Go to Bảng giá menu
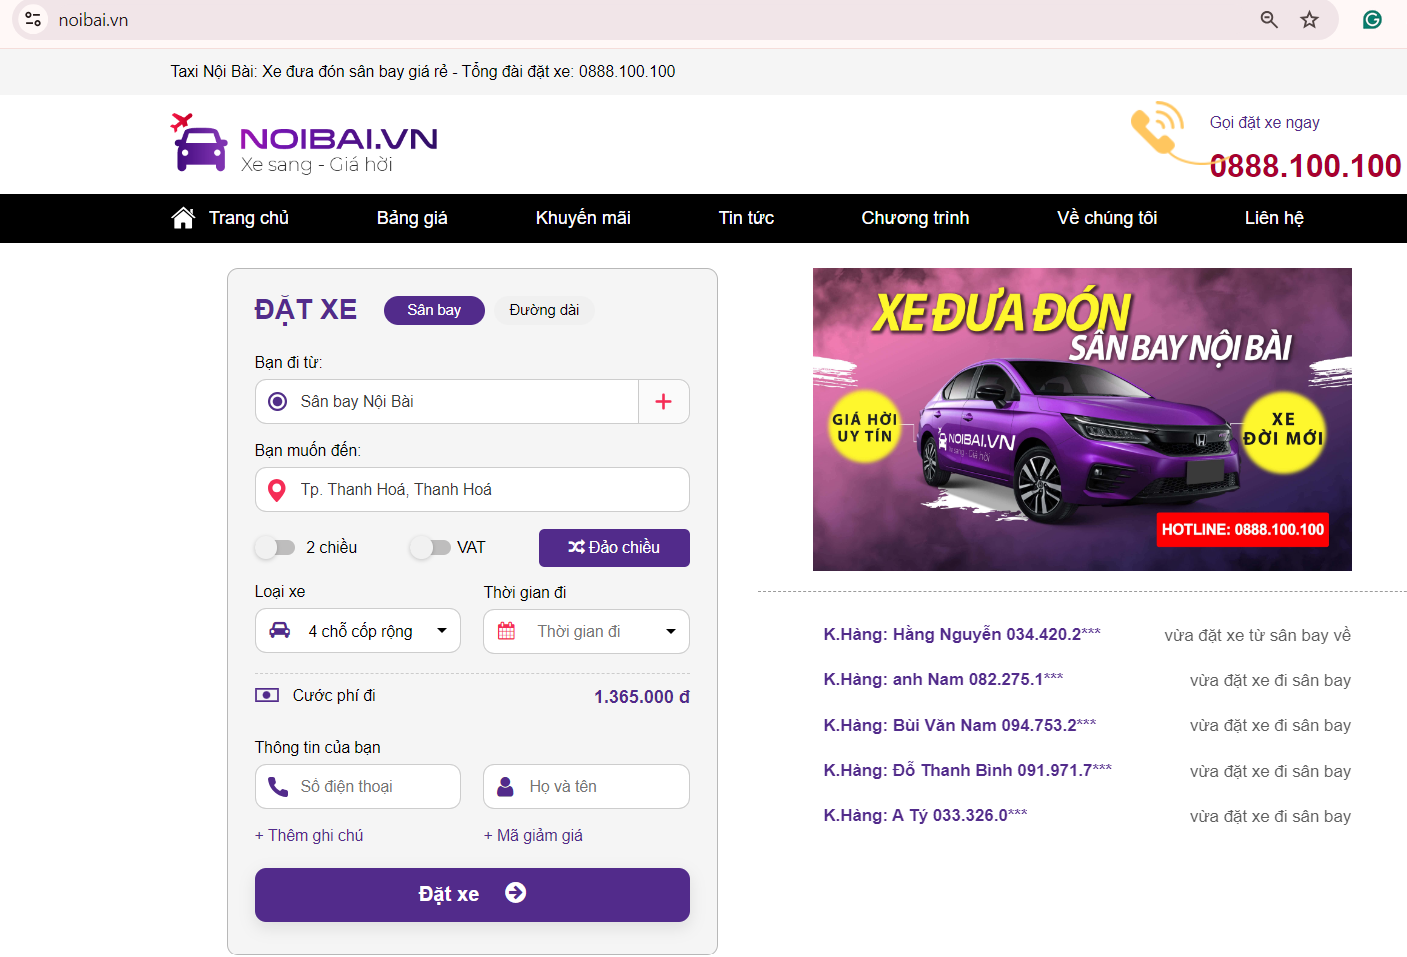The width and height of the screenshot is (1407, 957). pyautogui.click(x=412, y=218)
